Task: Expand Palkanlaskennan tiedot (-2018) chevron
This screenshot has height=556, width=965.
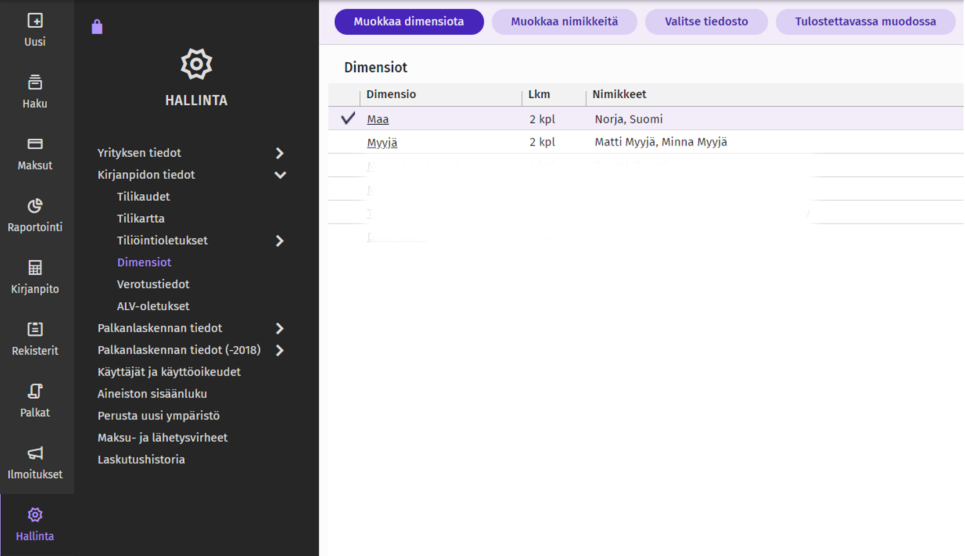Action: click(279, 350)
